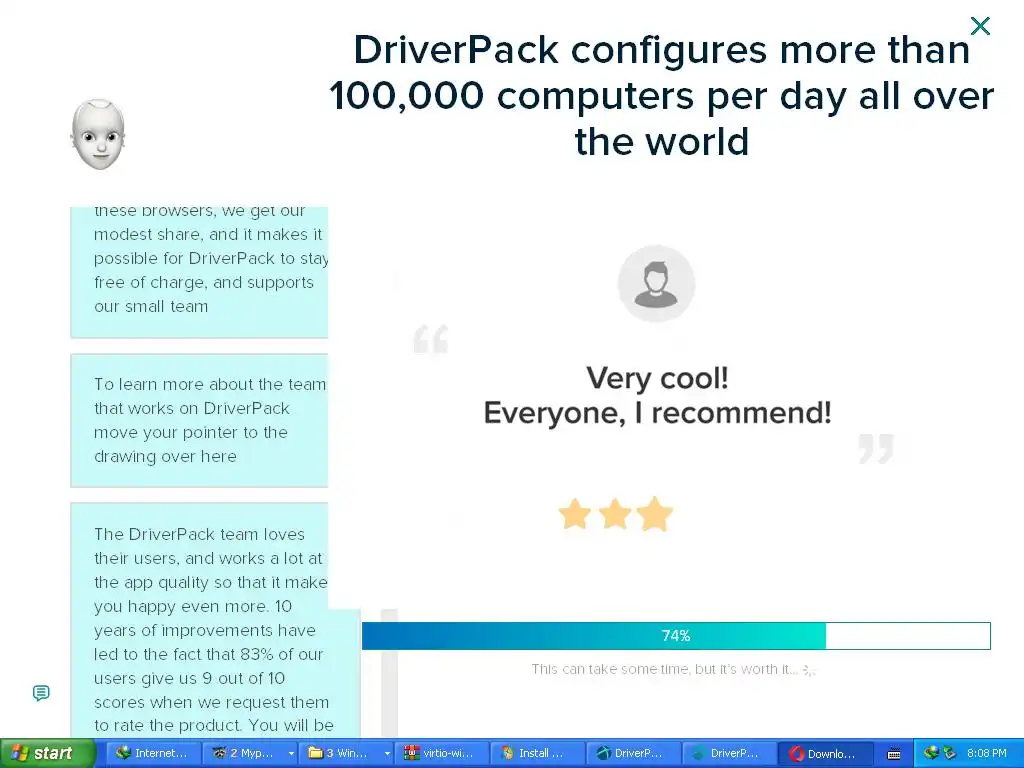
Task: Click the third review star
Action: [655, 513]
